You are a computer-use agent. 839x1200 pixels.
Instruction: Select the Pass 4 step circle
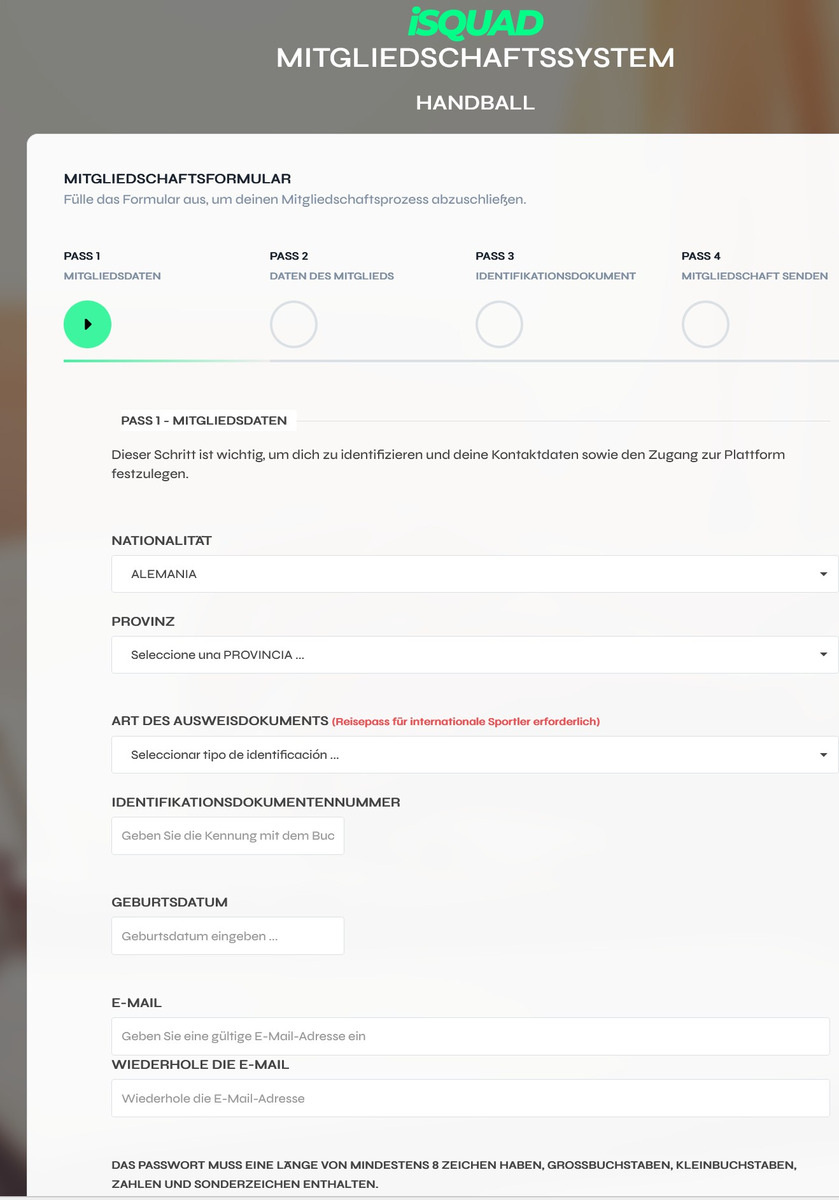coord(705,324)
